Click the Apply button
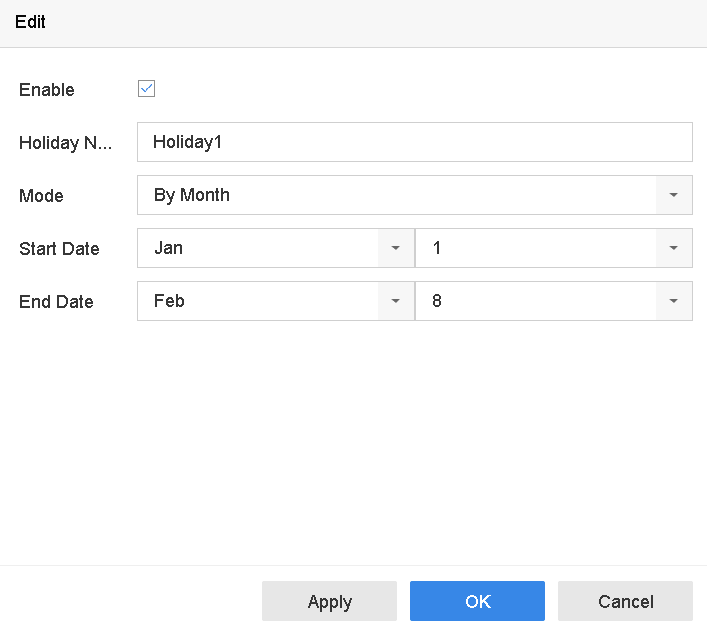 (329, 601)
